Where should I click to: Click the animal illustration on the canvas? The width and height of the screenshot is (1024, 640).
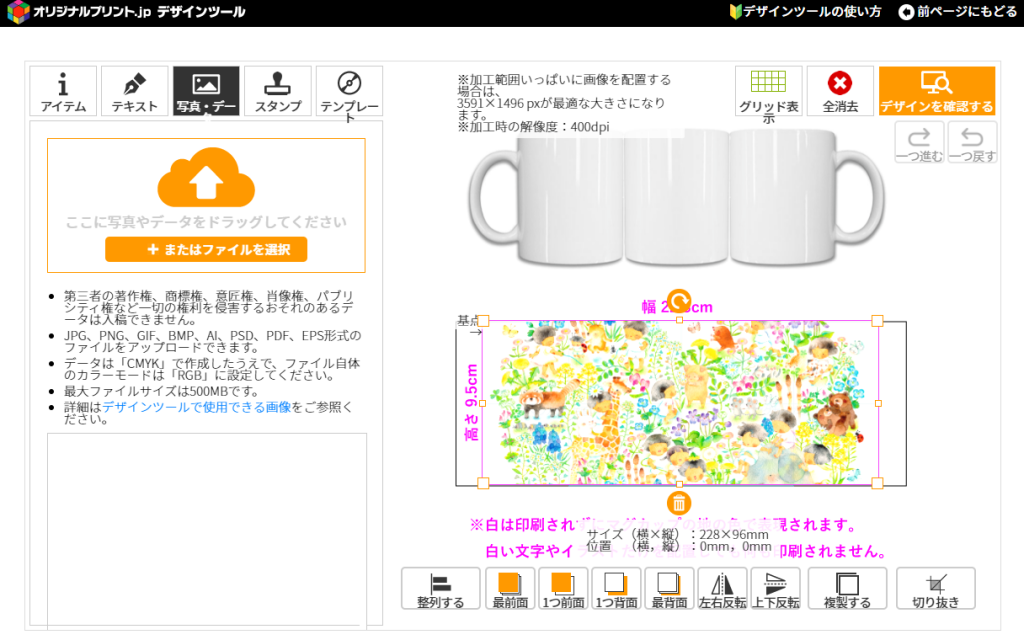point(680,403)
